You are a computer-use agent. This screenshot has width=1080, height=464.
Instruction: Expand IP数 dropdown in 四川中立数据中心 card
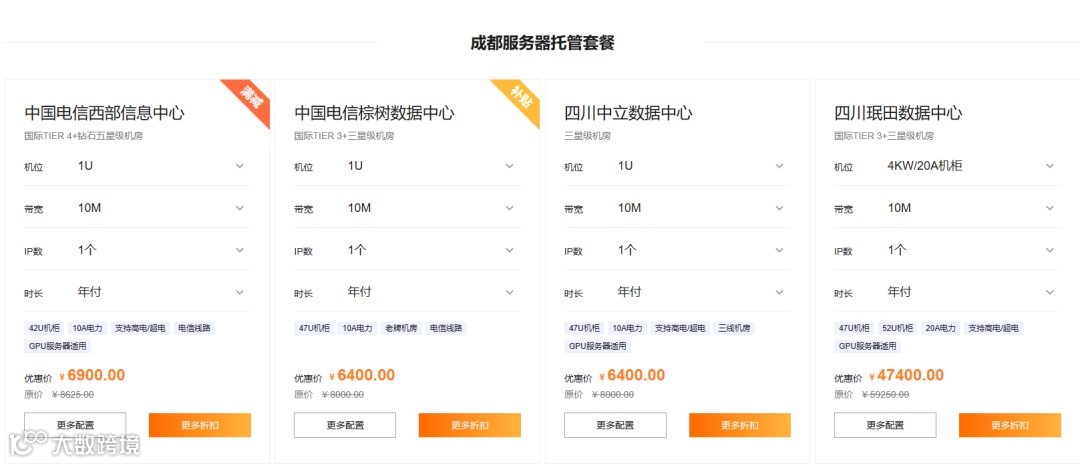(x=700, y=250)
